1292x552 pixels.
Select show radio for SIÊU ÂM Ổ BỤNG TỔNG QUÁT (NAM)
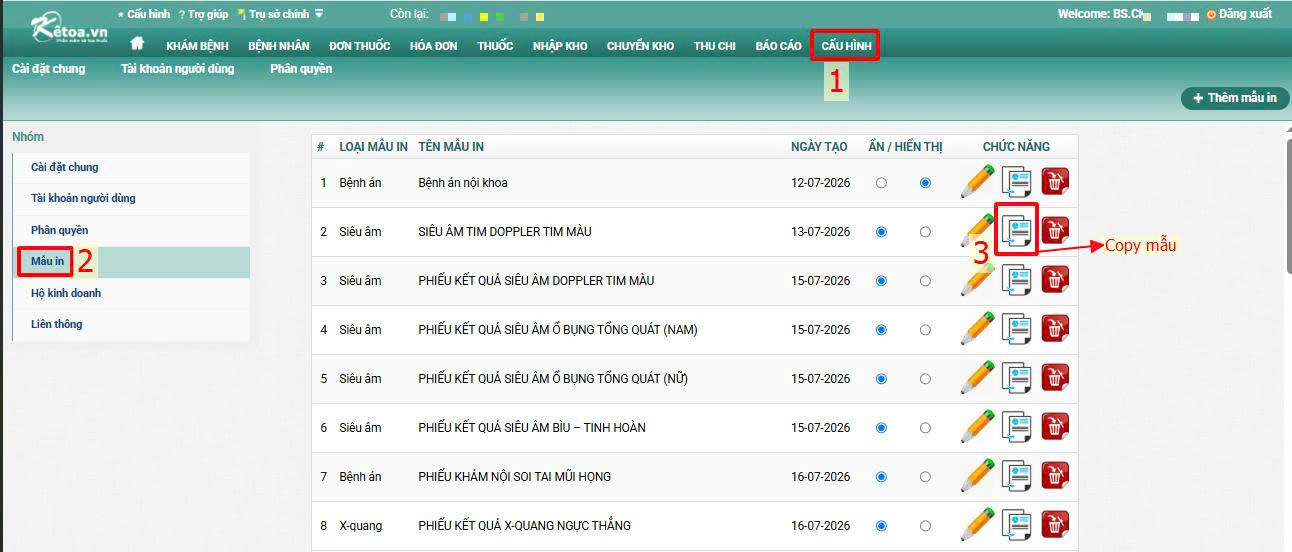point(925,330)
